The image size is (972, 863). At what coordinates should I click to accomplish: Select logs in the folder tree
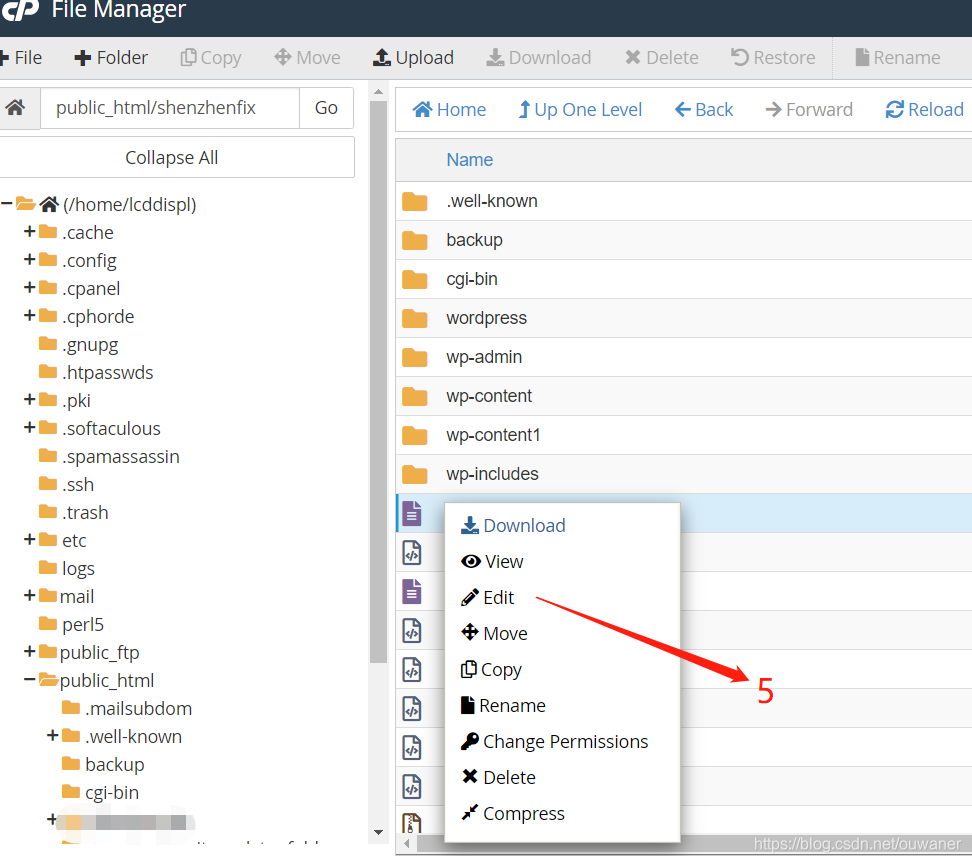(78, 569)
